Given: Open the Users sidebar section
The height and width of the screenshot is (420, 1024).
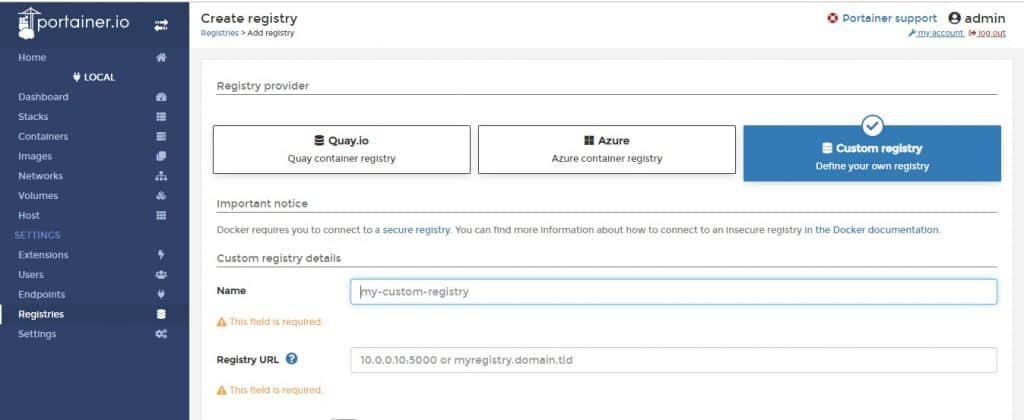Looking at the screenshot, I should click(x=32, y=274).
